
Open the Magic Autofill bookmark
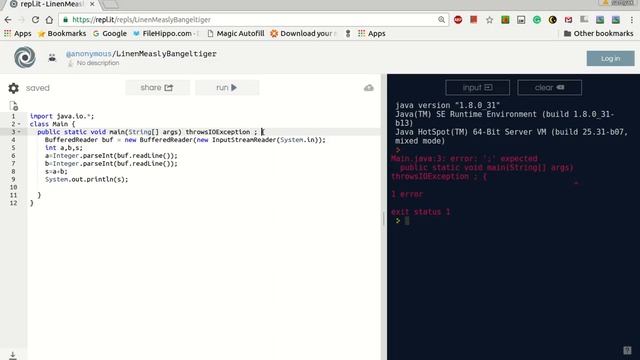tap(236, 33)
